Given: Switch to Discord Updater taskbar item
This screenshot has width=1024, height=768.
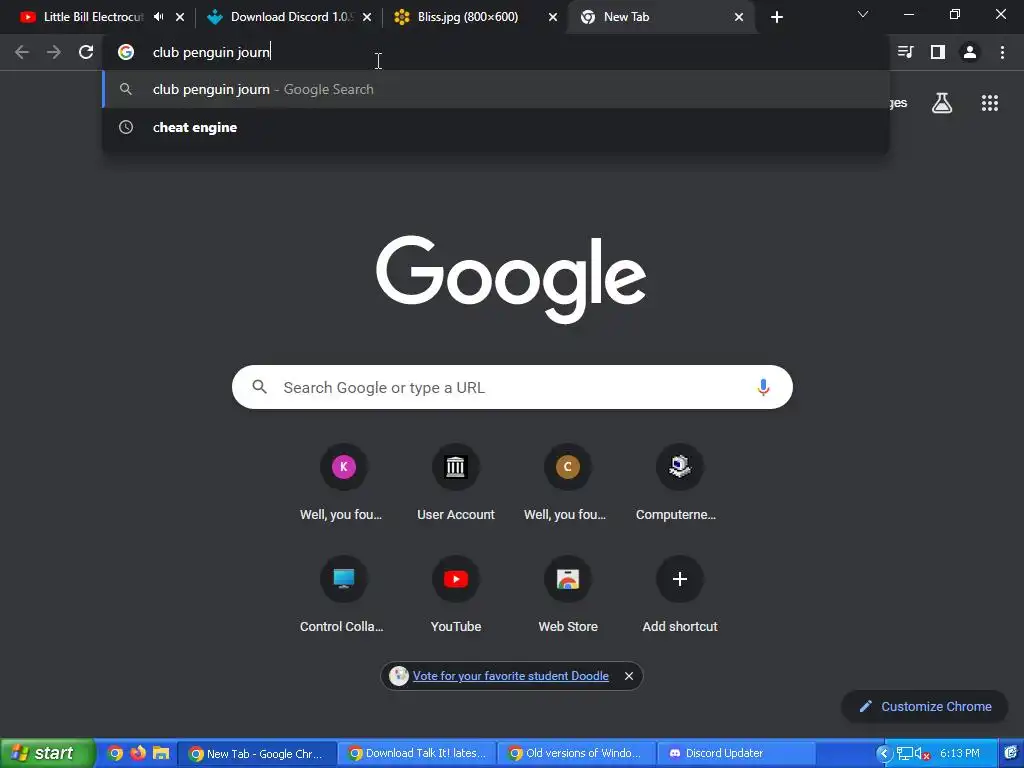Looking at the screenshot, I should tap(736, 754).
